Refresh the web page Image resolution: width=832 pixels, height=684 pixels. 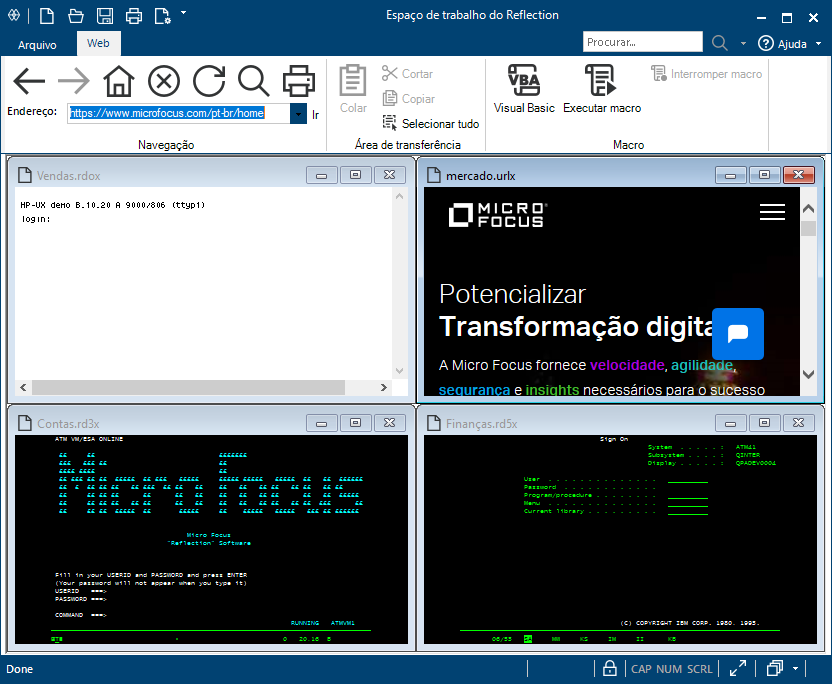[x=209, y=81]
